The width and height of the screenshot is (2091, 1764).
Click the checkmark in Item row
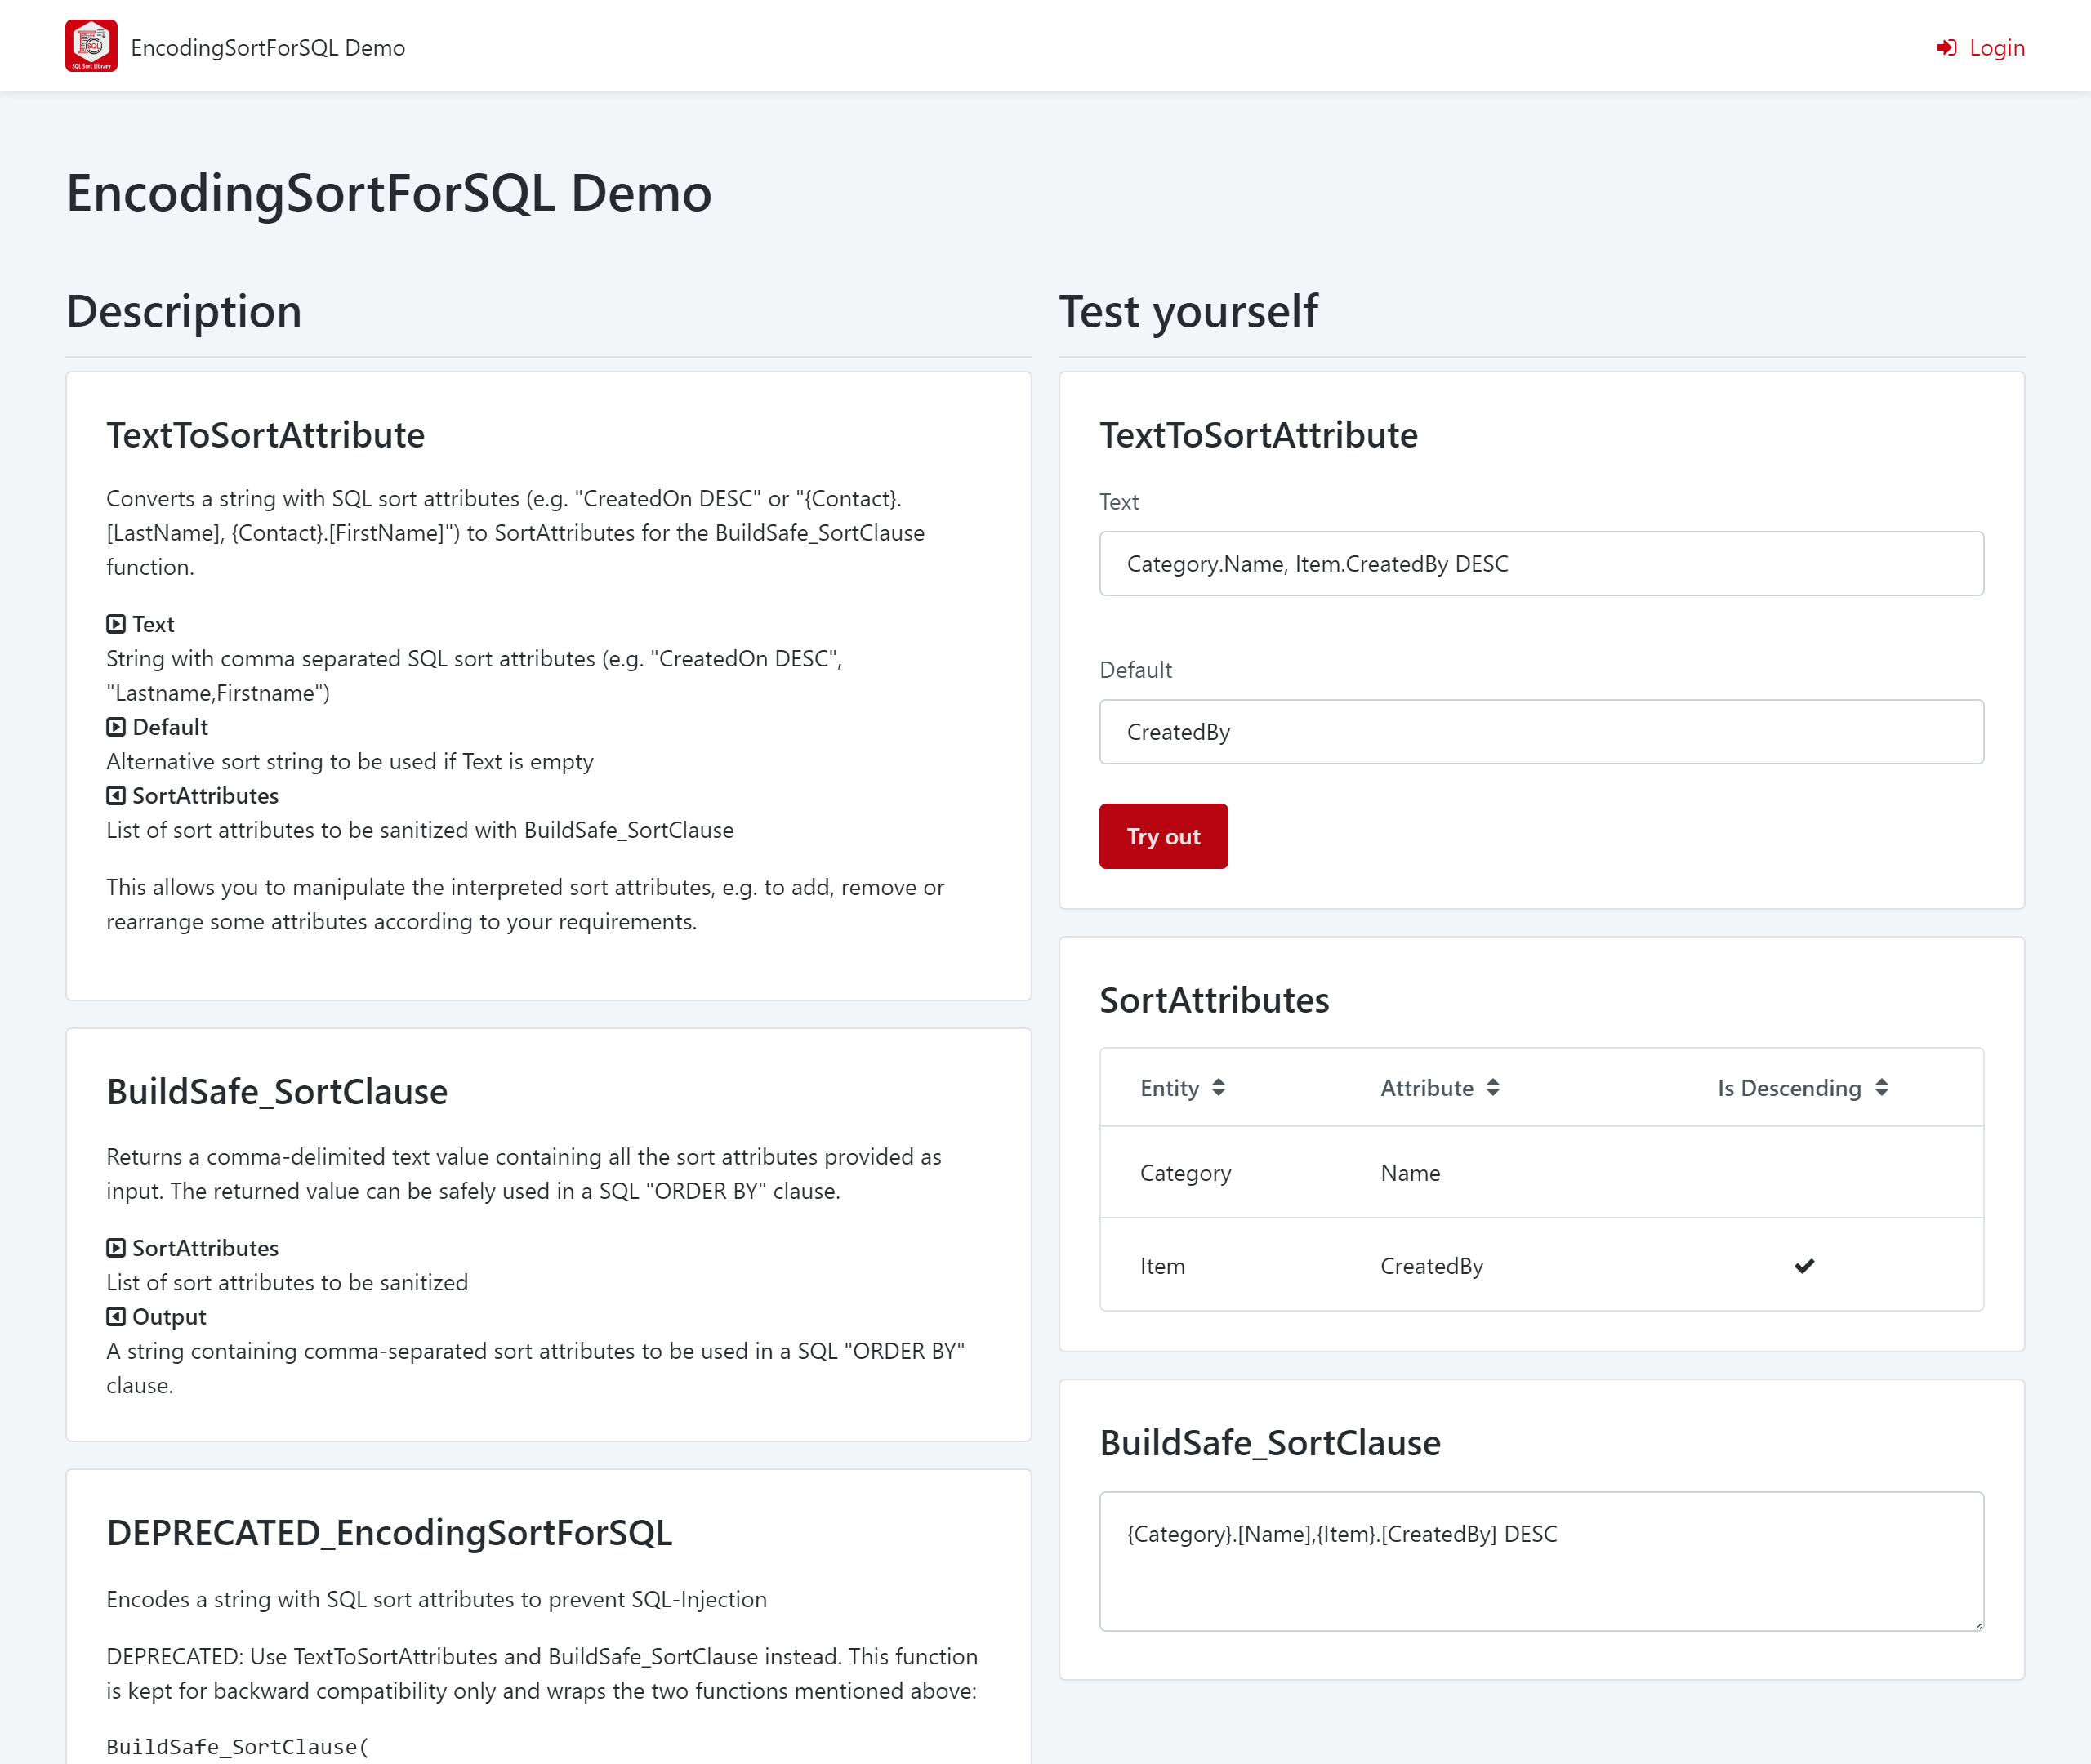(x=1803, y=1266)
